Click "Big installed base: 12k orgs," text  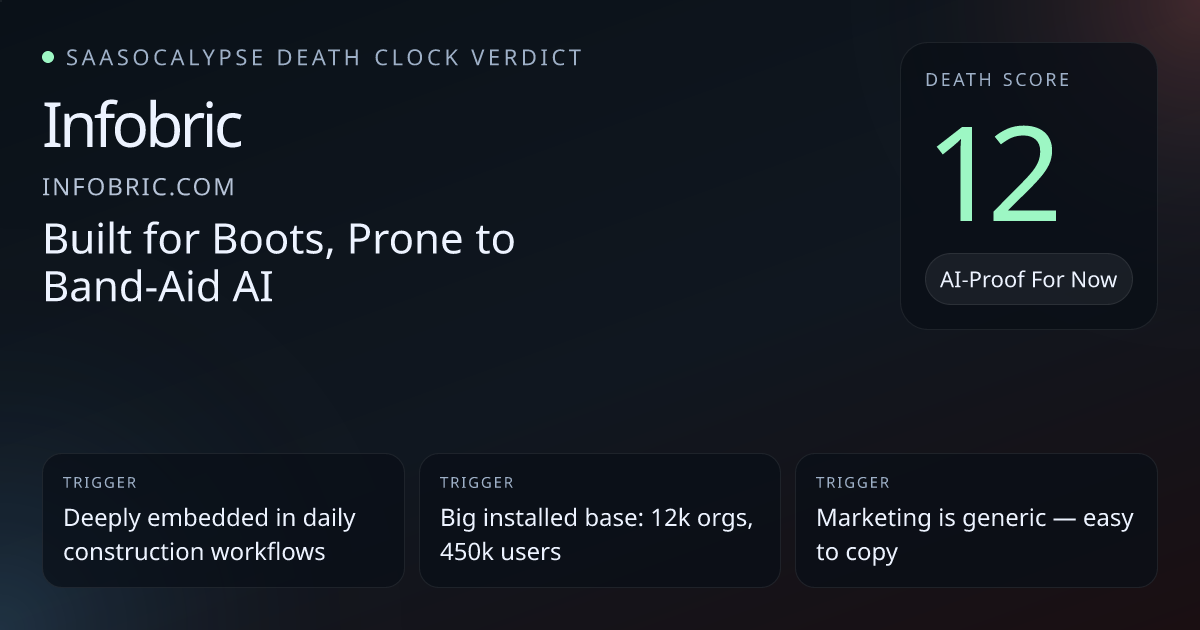pyautogui.click(x=596, y=518)
